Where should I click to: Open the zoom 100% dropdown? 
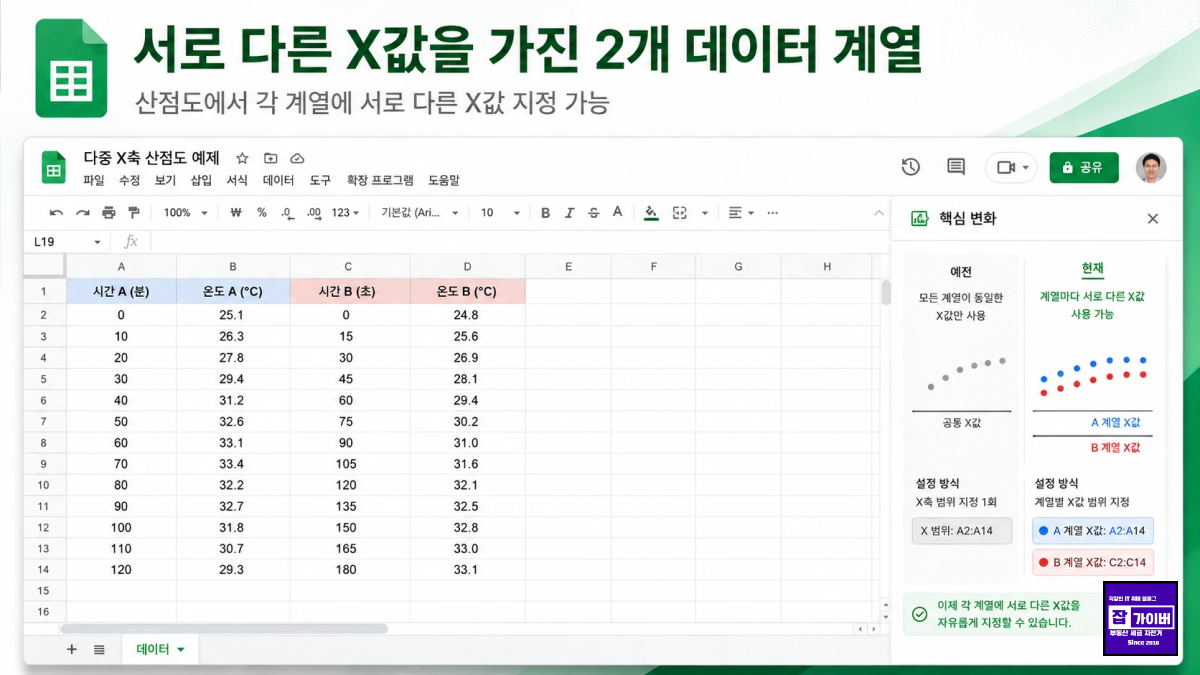coord(186,213)
